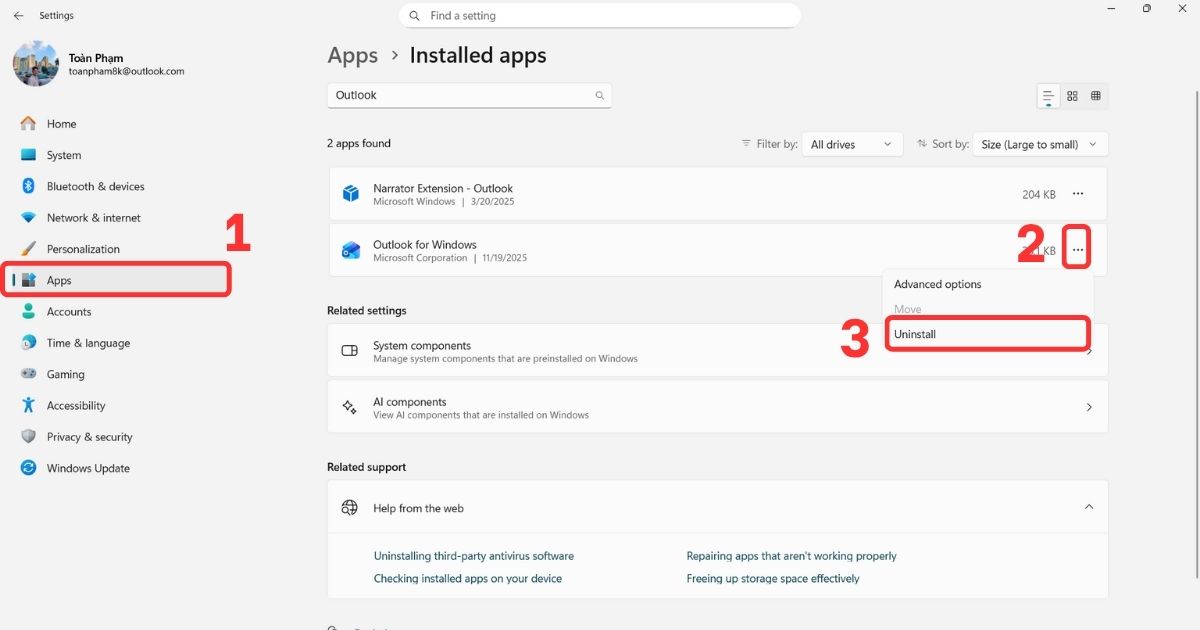Switch to list view layout icon
Image resolution: width=1200 pixels, height=630 pixels.
point(1048,96)
